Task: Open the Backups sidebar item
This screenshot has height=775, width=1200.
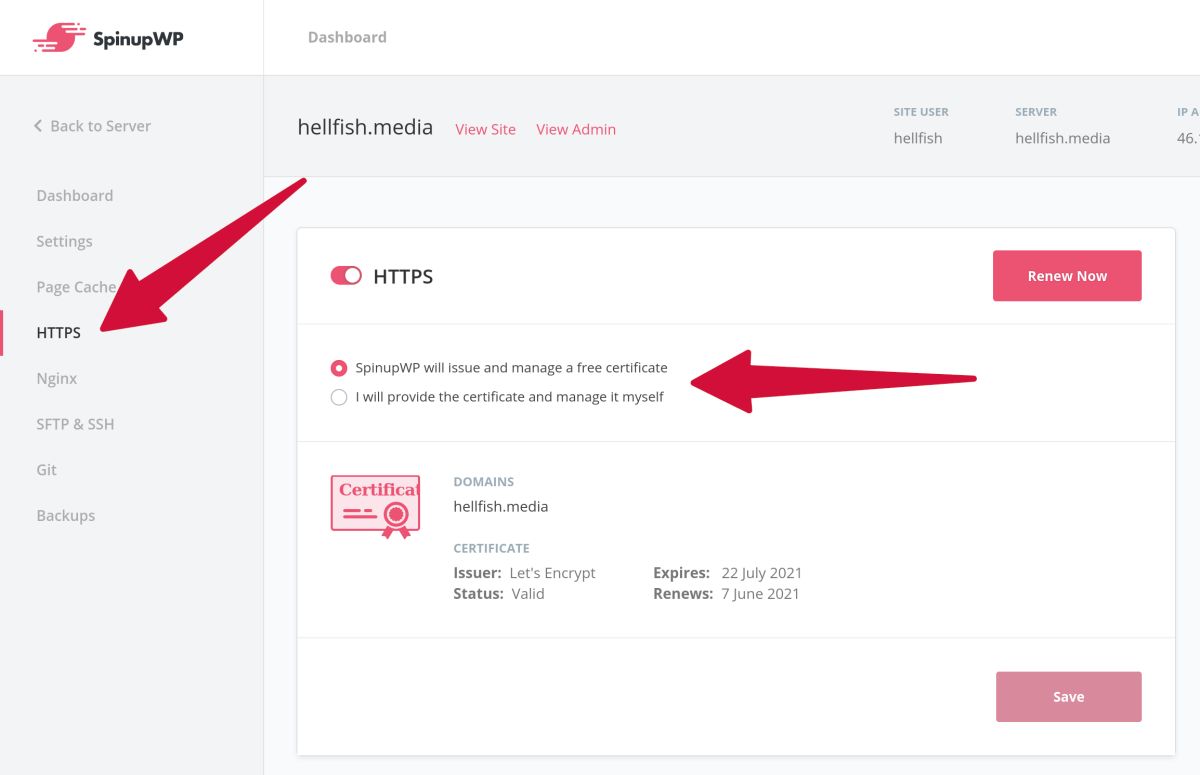Action: [x=66, y=516]
